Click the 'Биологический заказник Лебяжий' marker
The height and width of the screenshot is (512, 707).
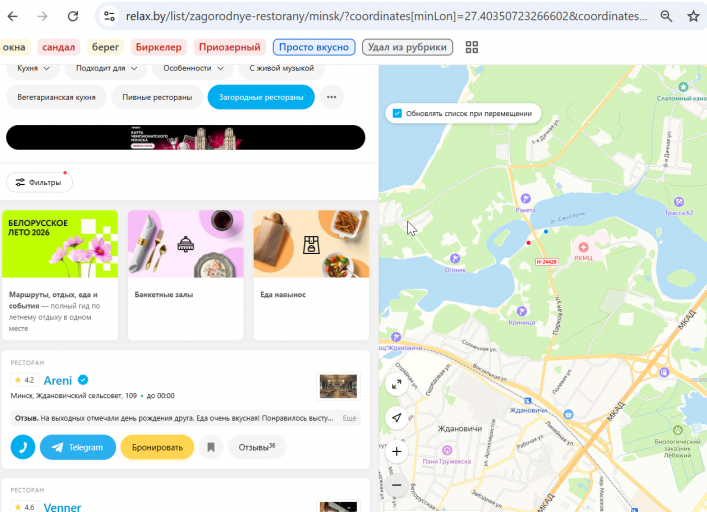click(677, 430)
